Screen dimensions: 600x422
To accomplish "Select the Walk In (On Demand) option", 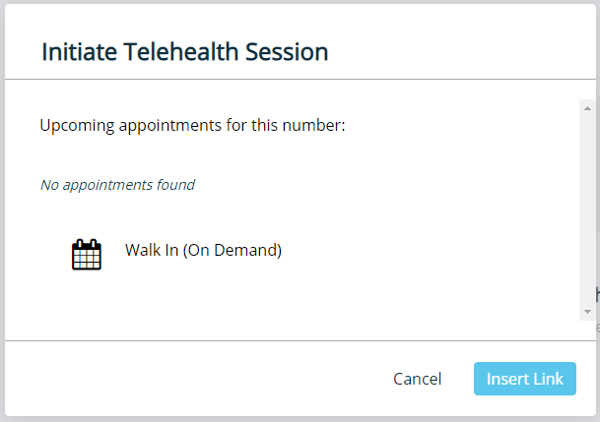I will point(203,250).
